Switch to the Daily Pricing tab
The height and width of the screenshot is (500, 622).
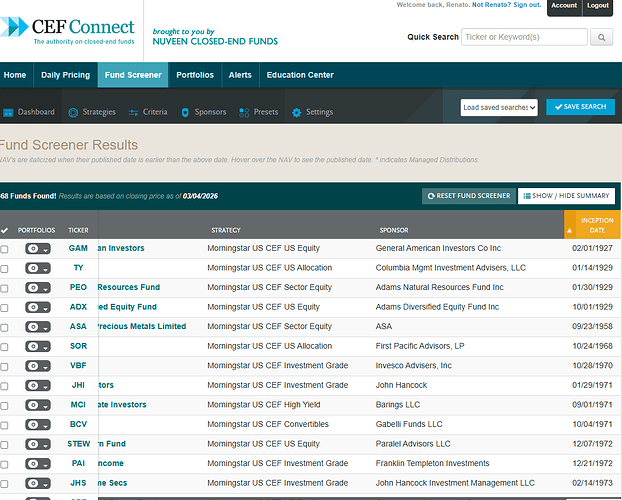tap(65, 75)
